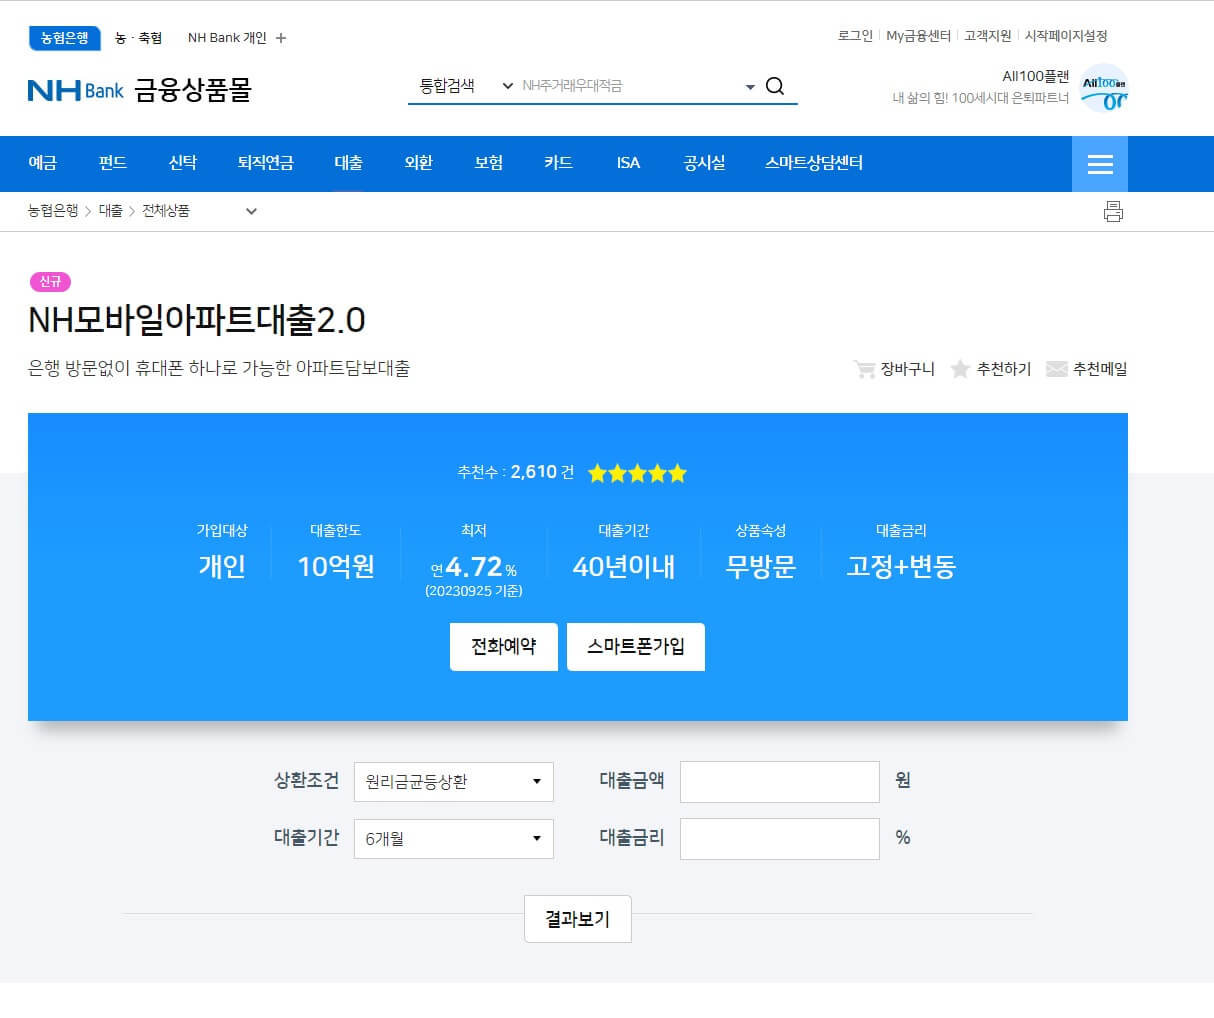This screenshot has width=1214, height=1018.
Task: Open the 보험 menu
Action: pos(489,163)
